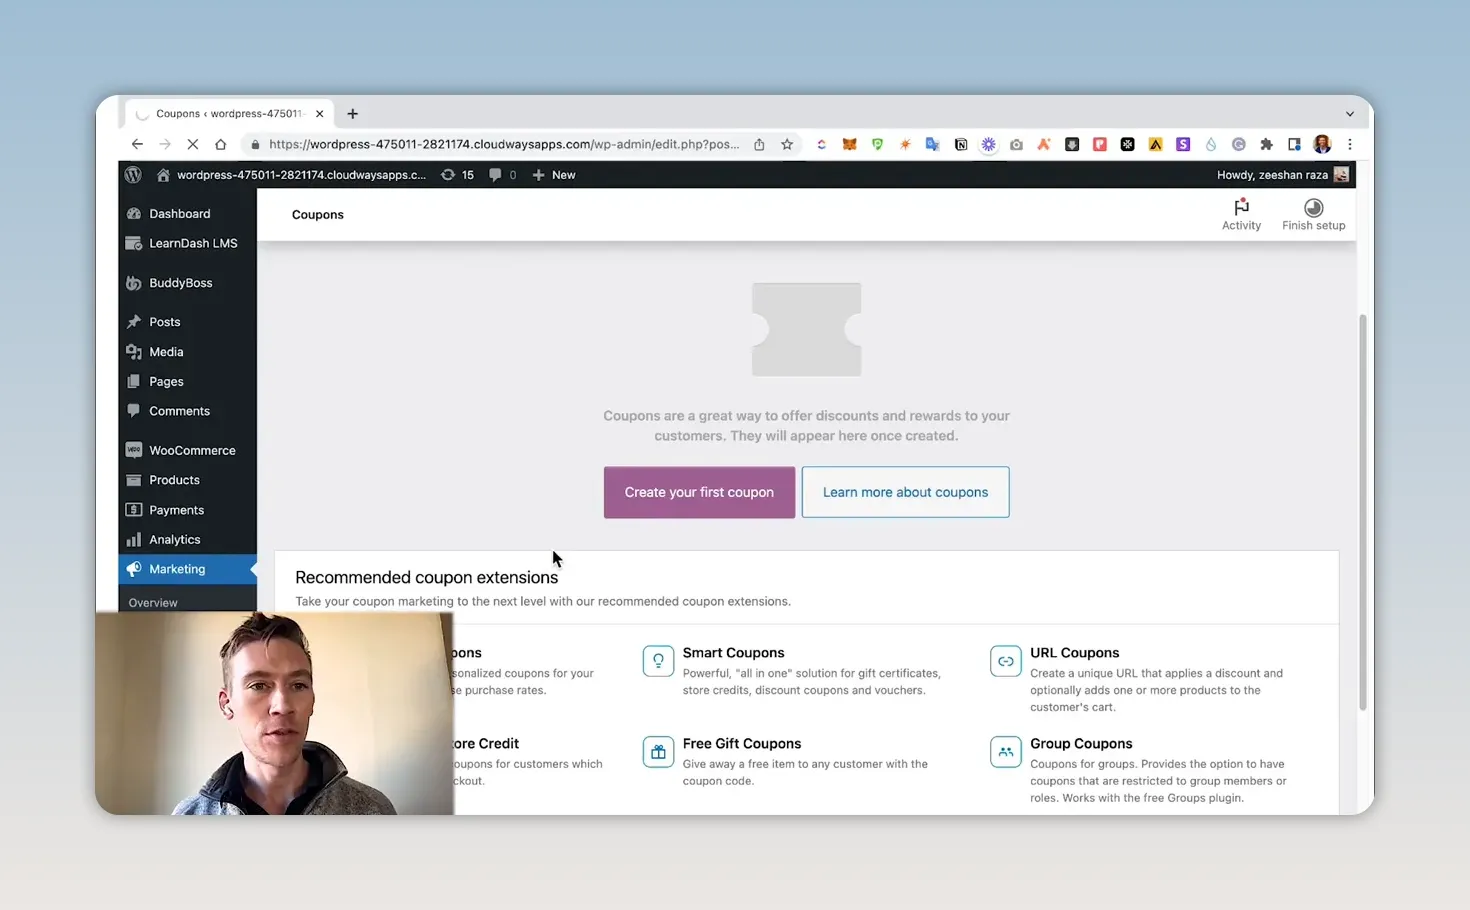Open the URL Coupons extension
1470x910 pixels.
coord(1074,653)
